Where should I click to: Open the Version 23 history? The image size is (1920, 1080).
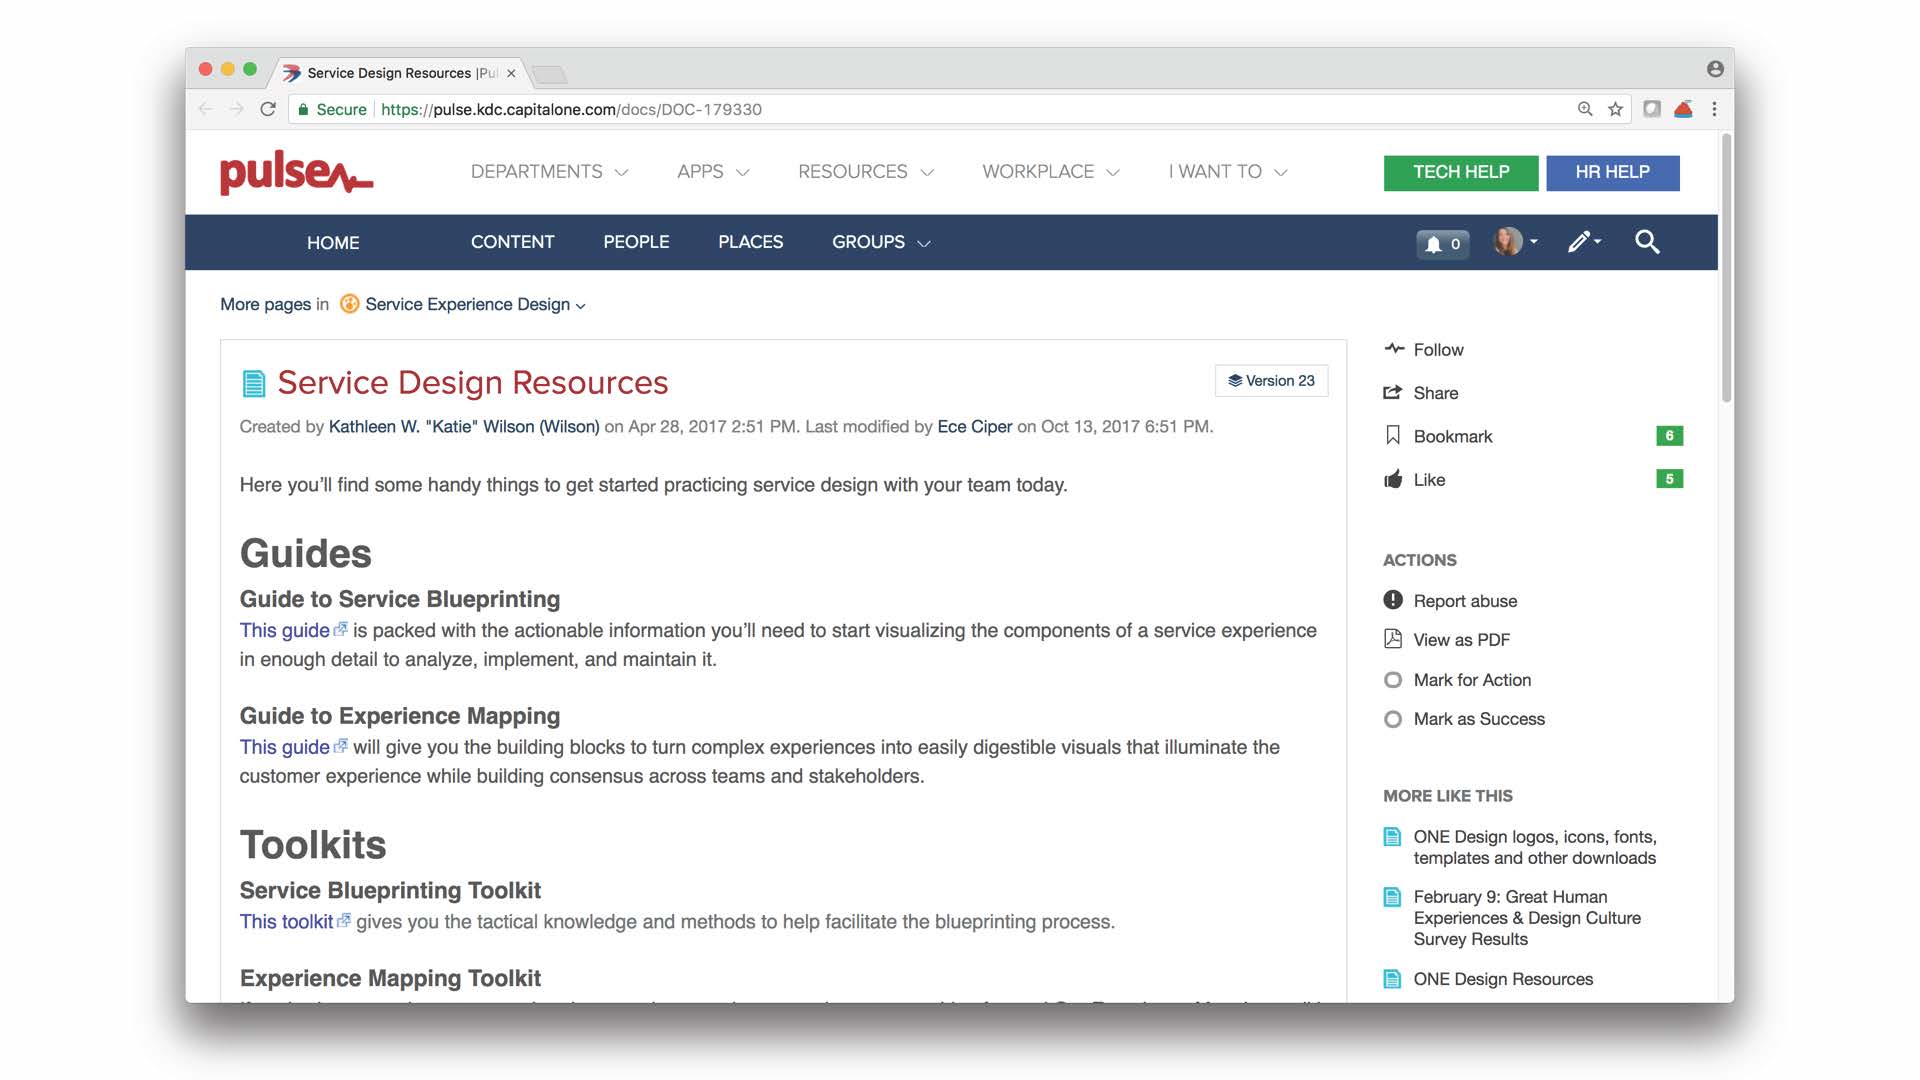click(x=1271, y=381)
